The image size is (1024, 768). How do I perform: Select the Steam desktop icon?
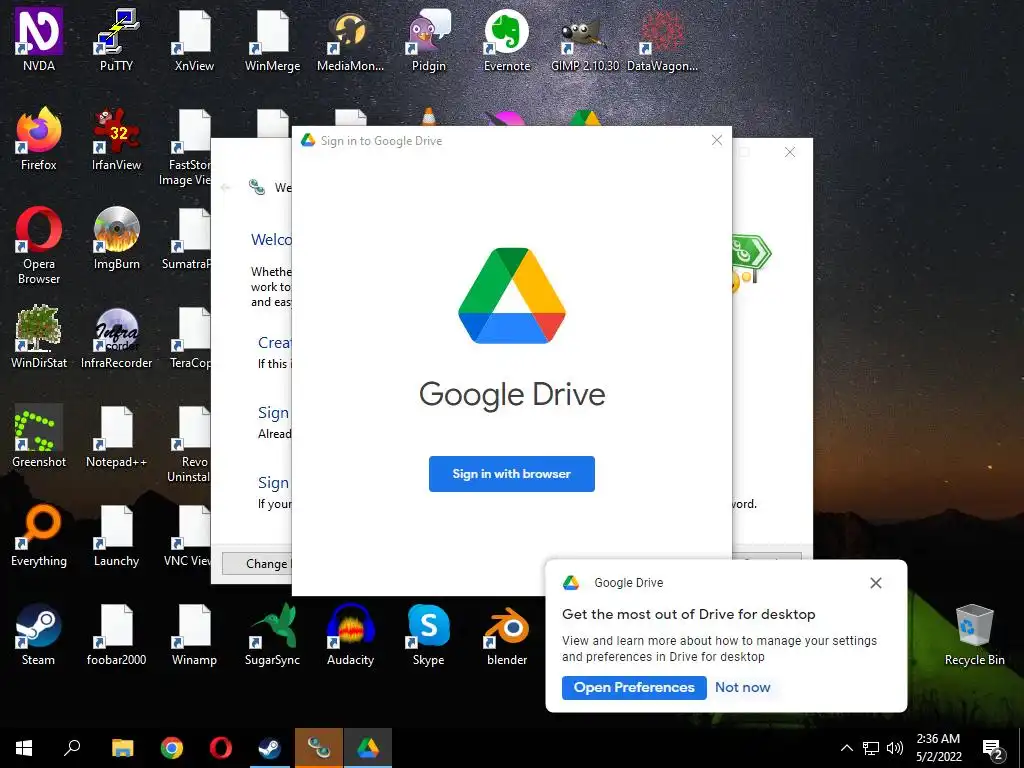coord(39,635)
